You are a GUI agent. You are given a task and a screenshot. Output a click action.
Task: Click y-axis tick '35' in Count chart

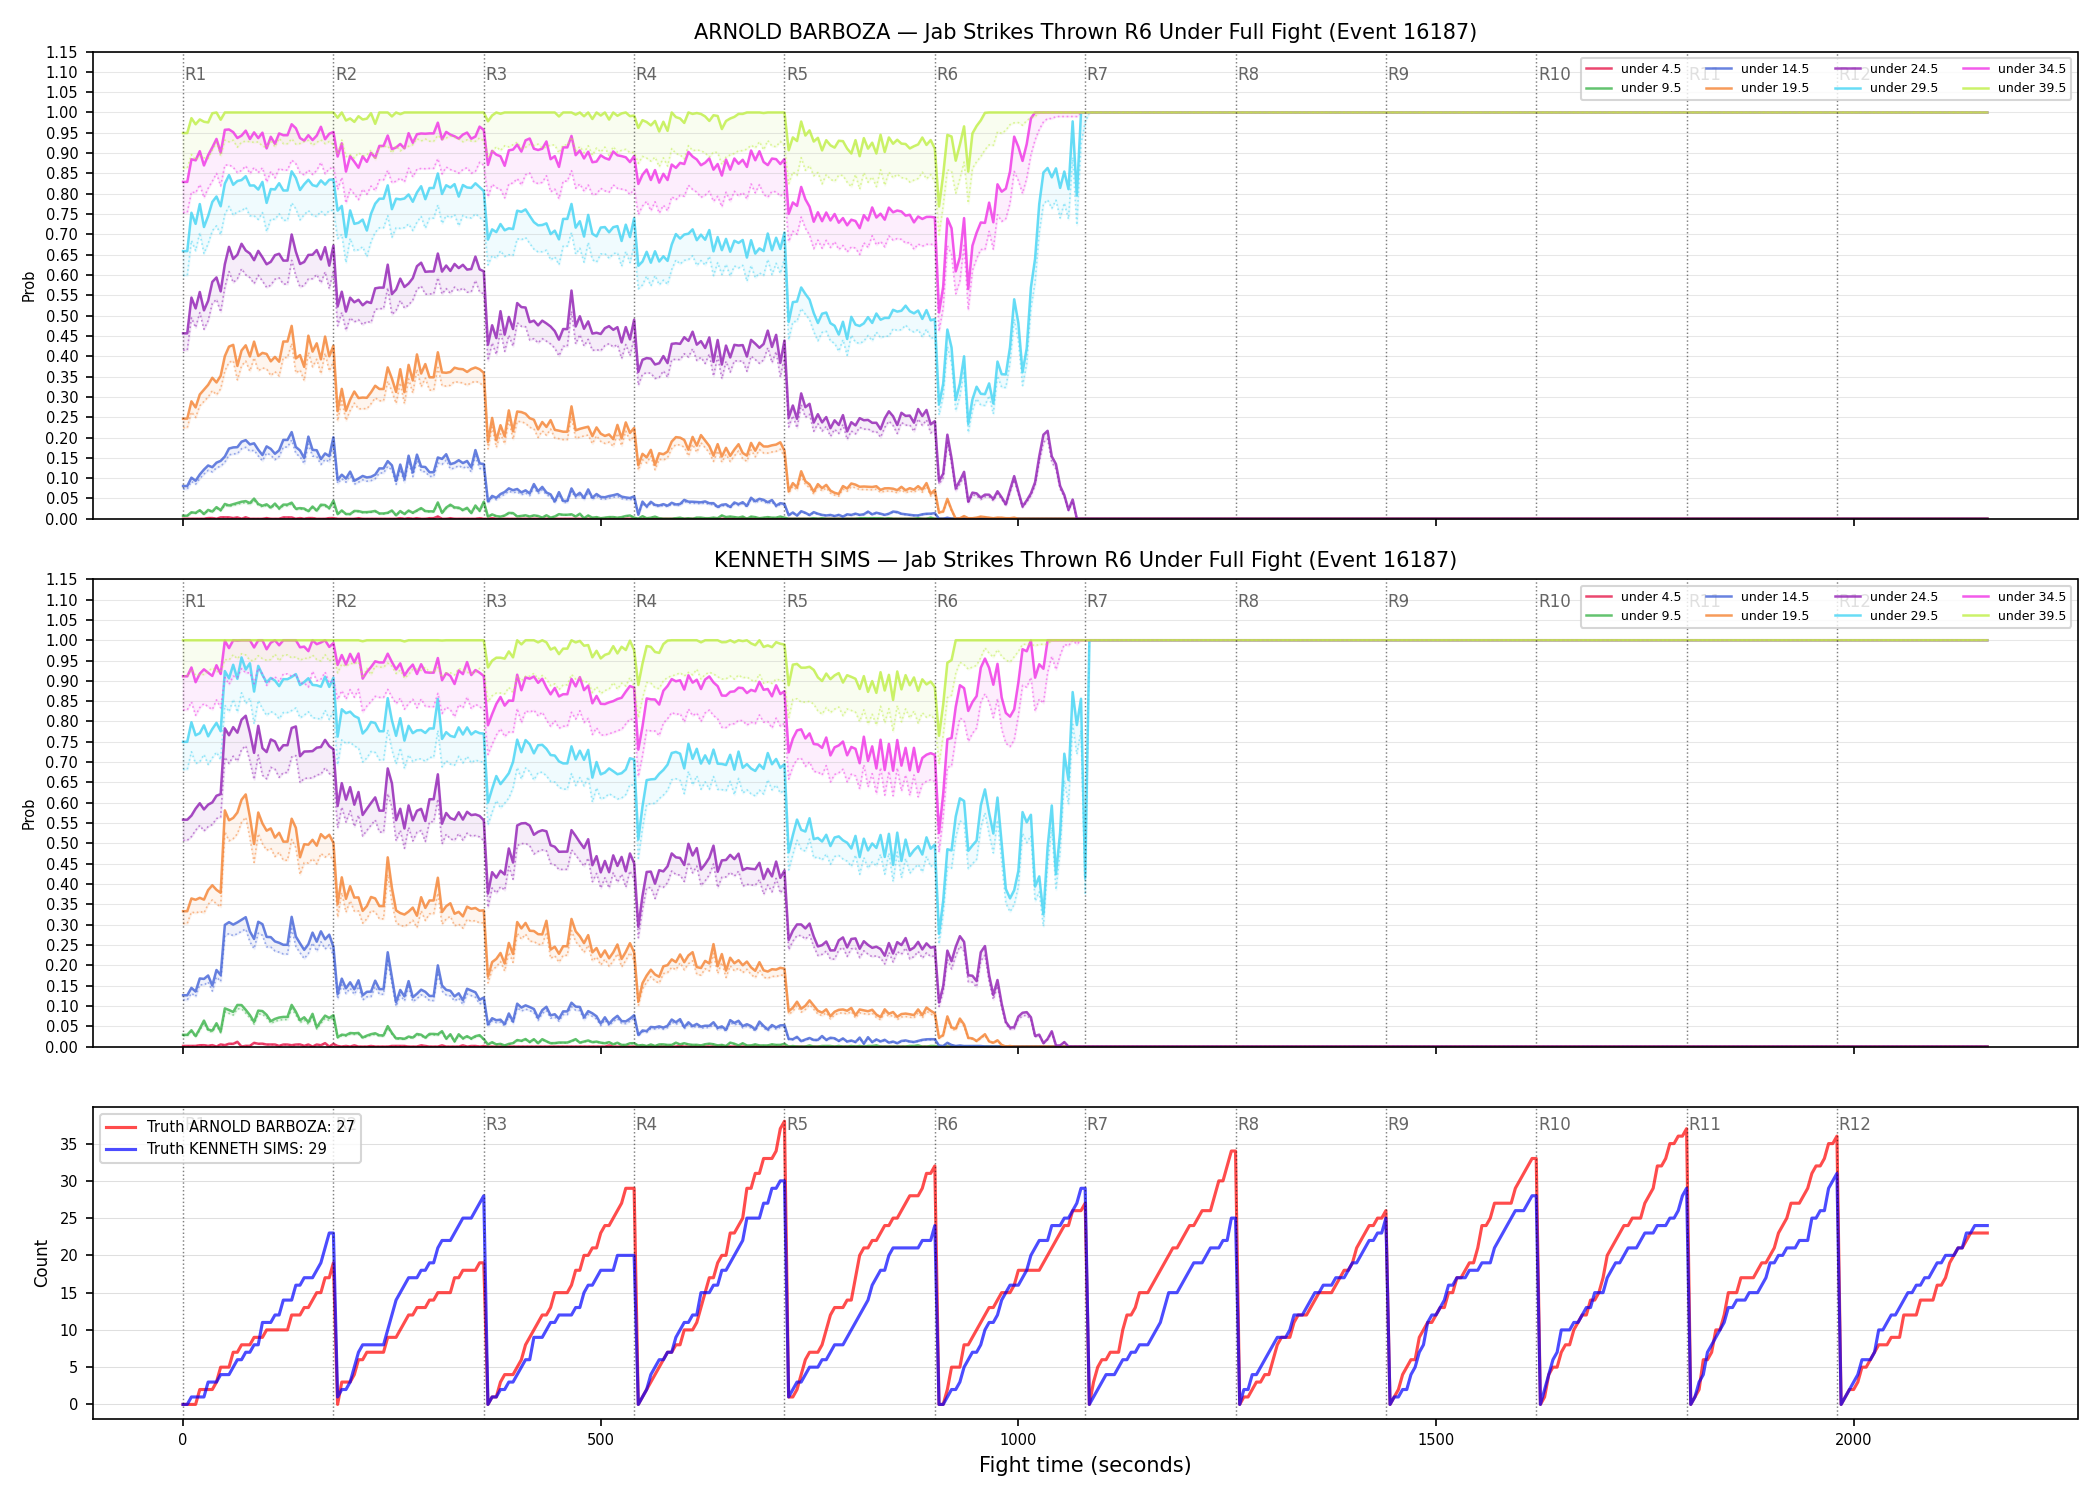click(69, 1144)
